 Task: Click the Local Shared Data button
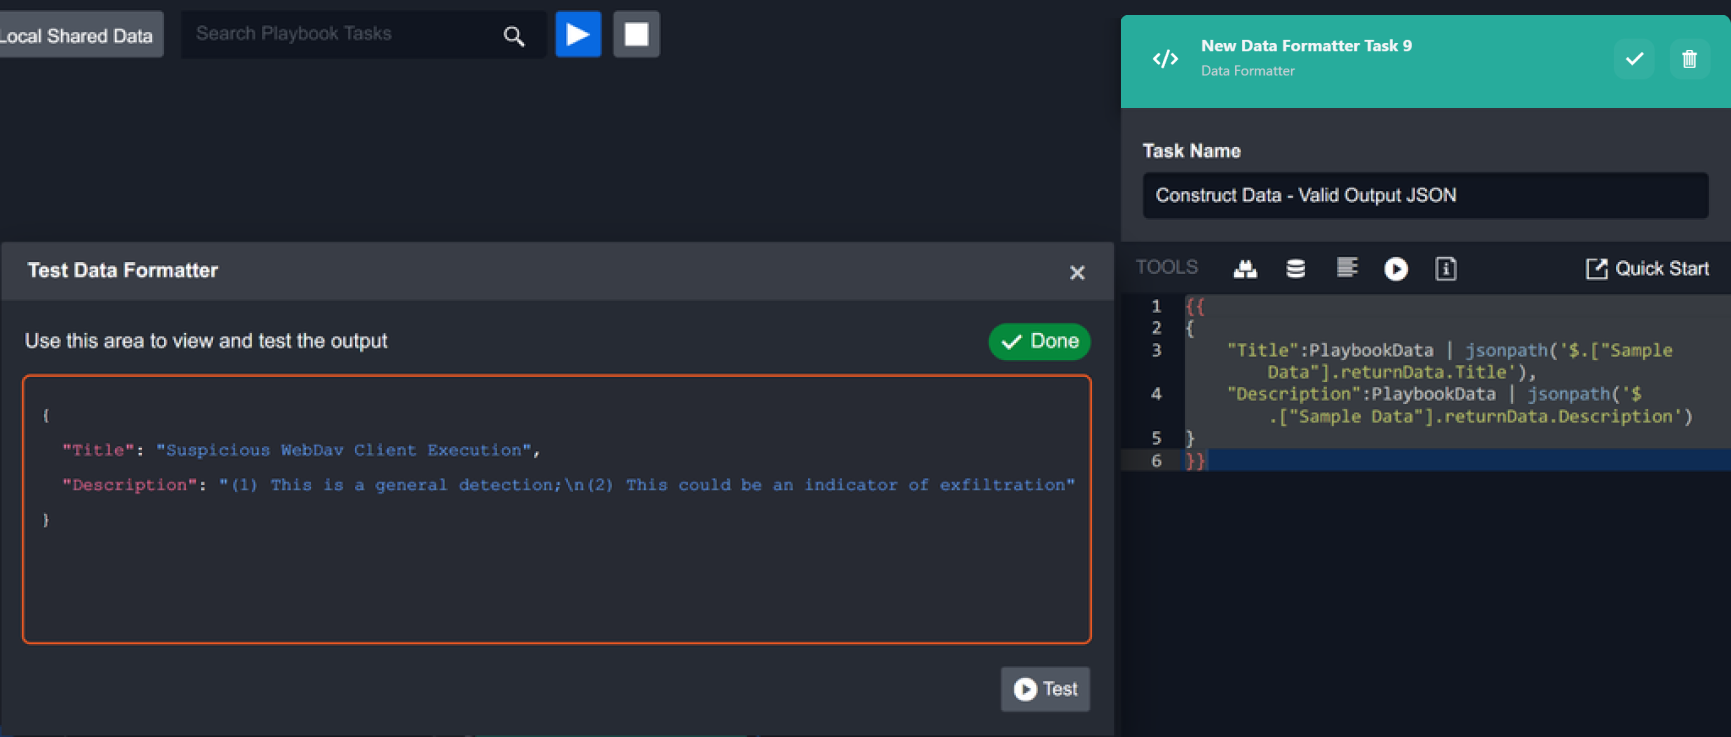pos(78,36)
